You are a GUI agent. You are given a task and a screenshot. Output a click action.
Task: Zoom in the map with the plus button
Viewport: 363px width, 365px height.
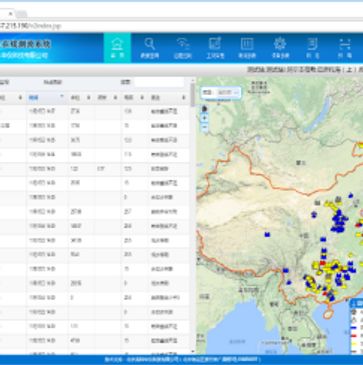pyautogui.click(x=205, y=118)
